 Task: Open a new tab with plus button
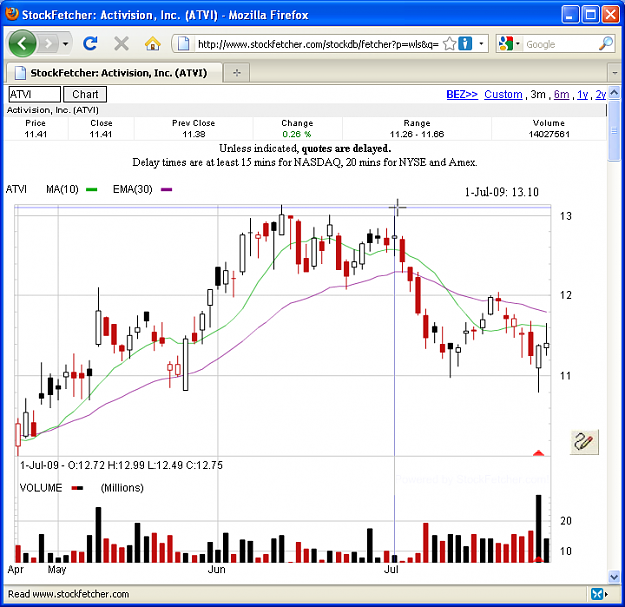tap(237, 73)
